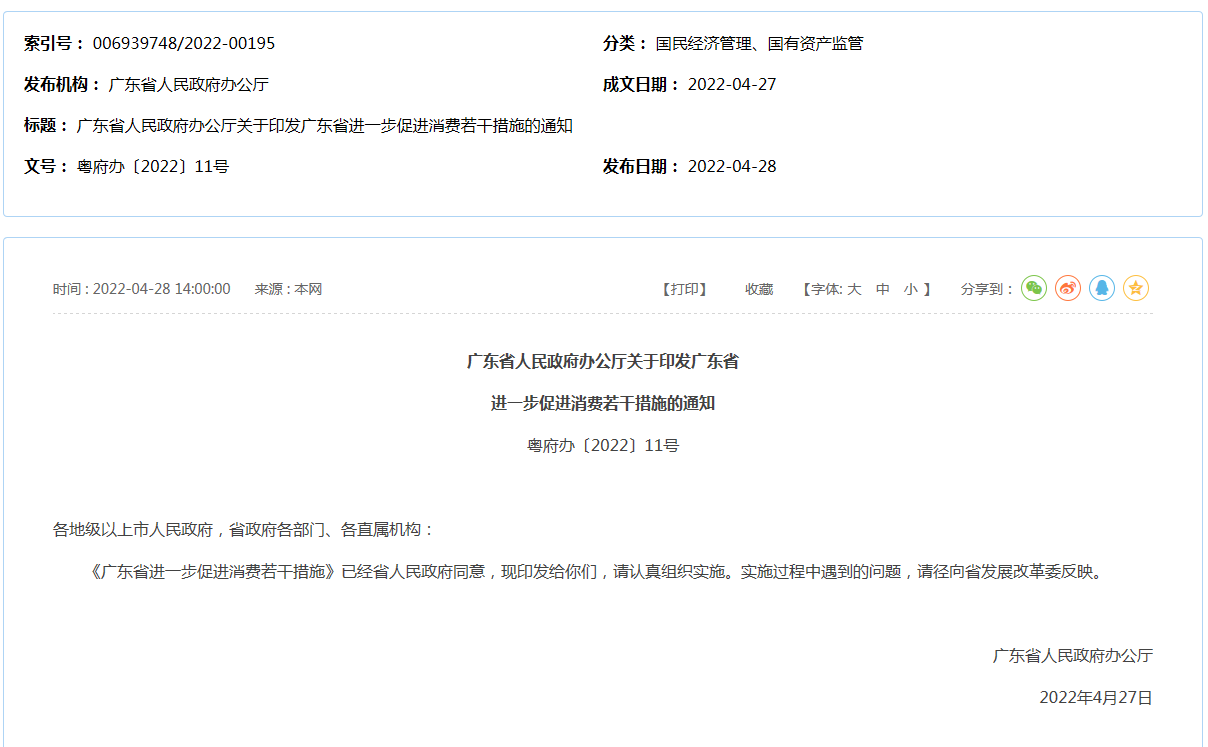Select closing date 2022年4月27日
1208x747 pixels.
click(1096, 697)
